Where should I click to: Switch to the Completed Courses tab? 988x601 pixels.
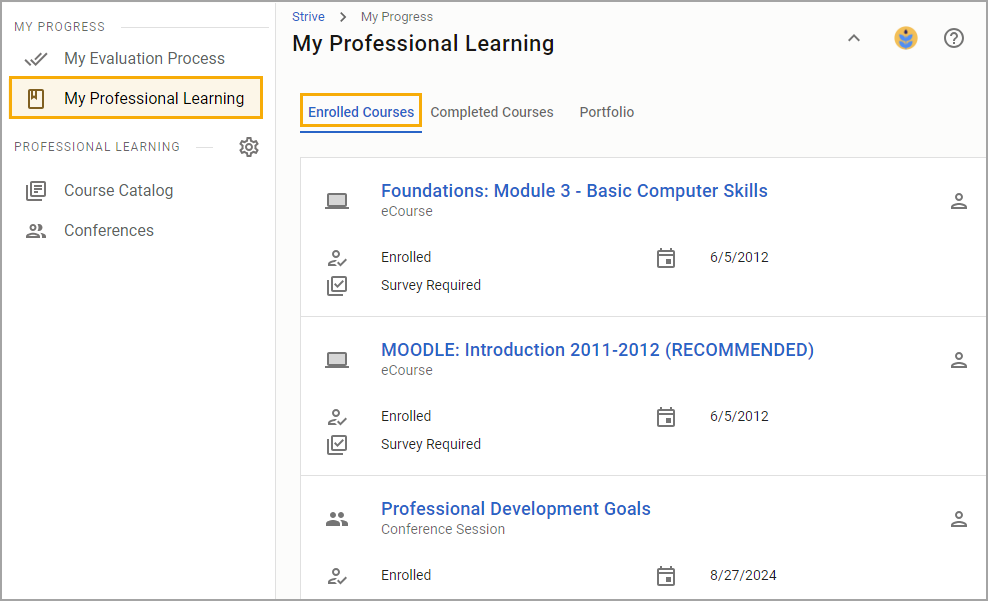pyautogui.click(x=491, y=112)
